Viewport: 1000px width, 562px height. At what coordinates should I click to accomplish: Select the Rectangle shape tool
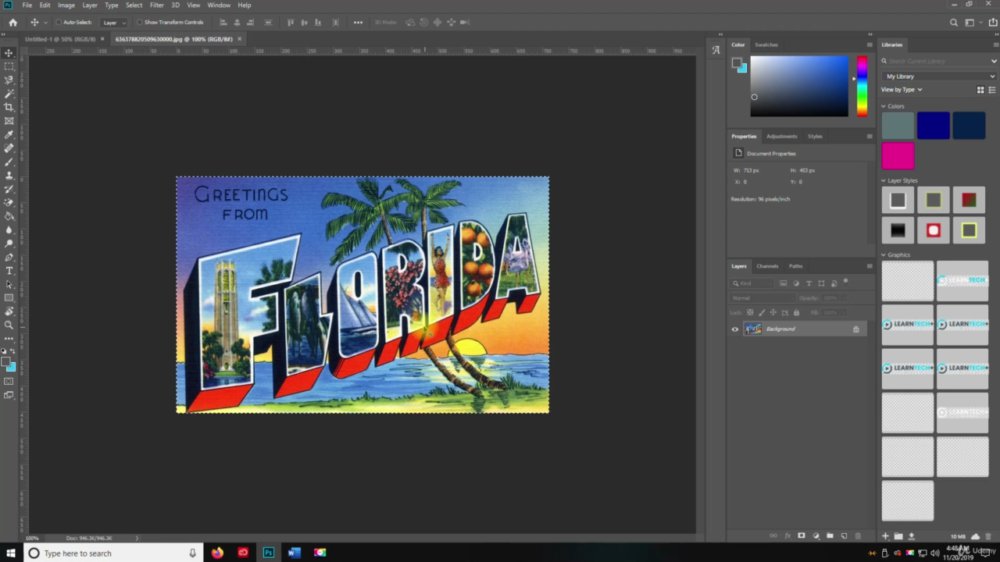pos(9,298)
